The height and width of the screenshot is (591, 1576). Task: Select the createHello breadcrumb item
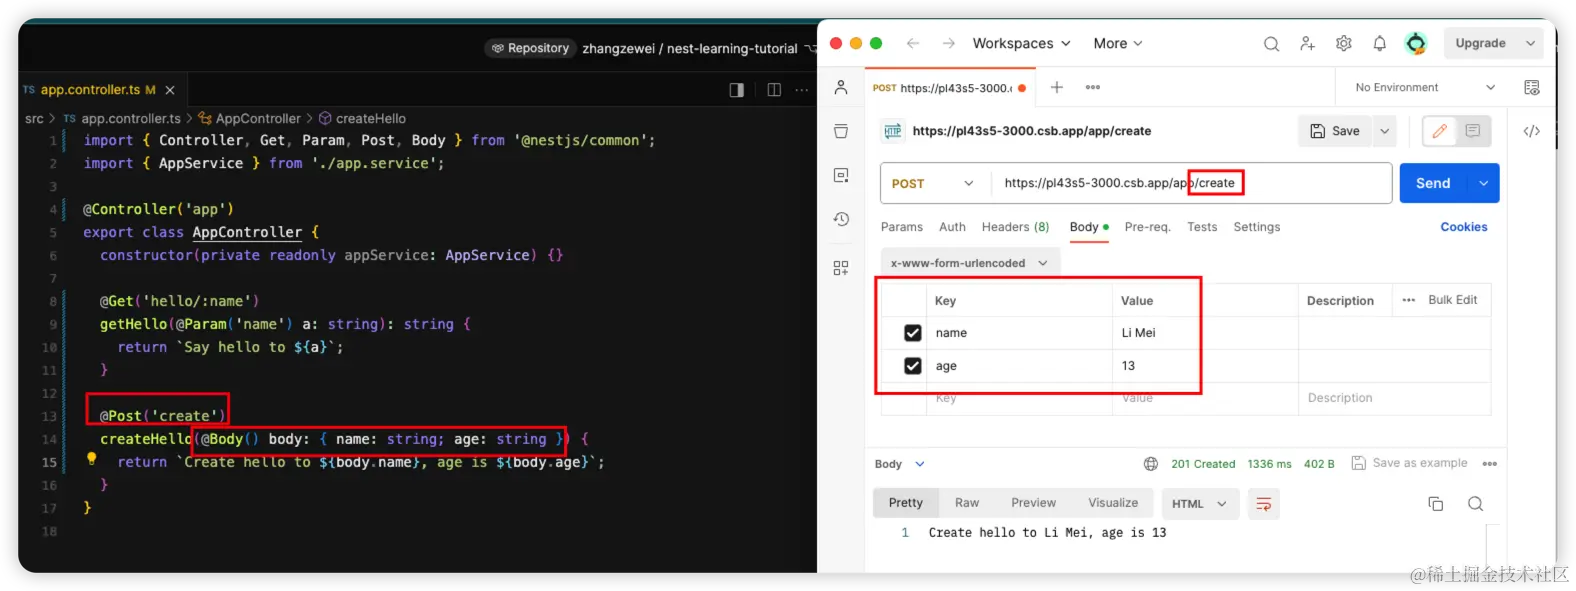pos(362,118)
